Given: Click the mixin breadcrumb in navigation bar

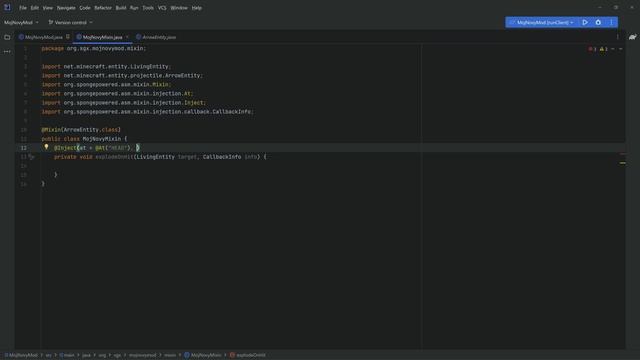Looking at the screenshot, I should pos(170,355).
